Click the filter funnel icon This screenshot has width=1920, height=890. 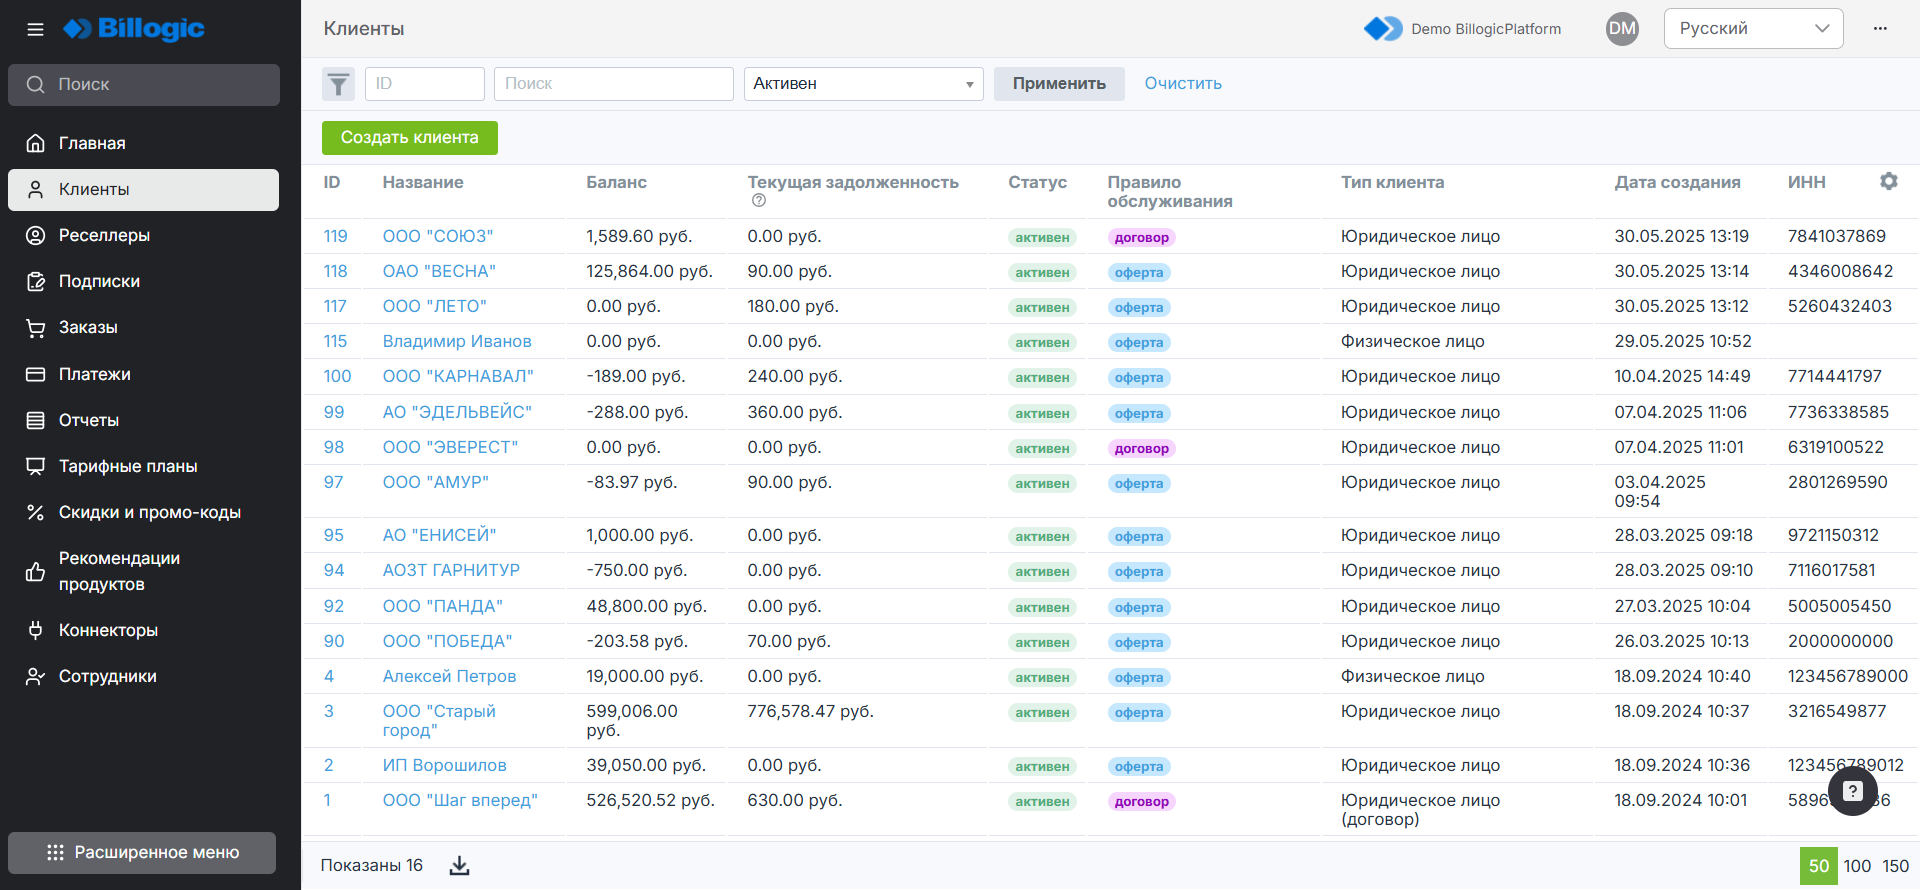point(339,84)
